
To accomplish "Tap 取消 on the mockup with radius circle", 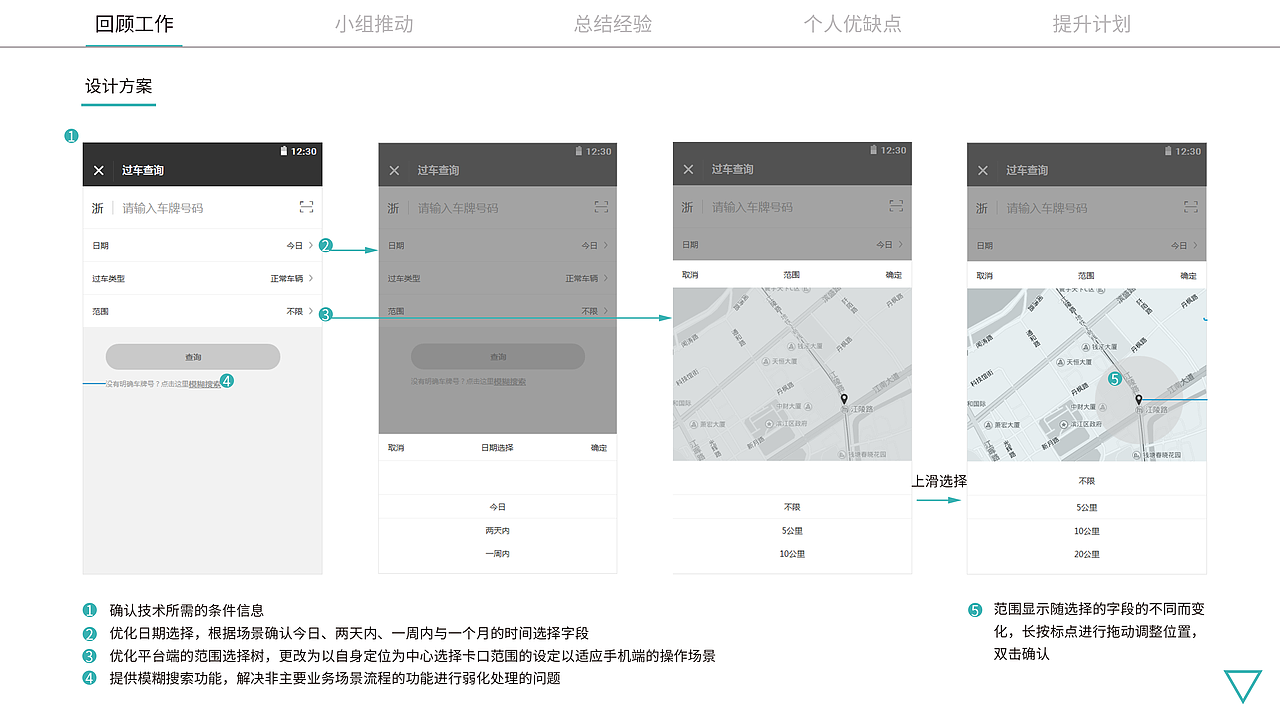I will [985, 275].
